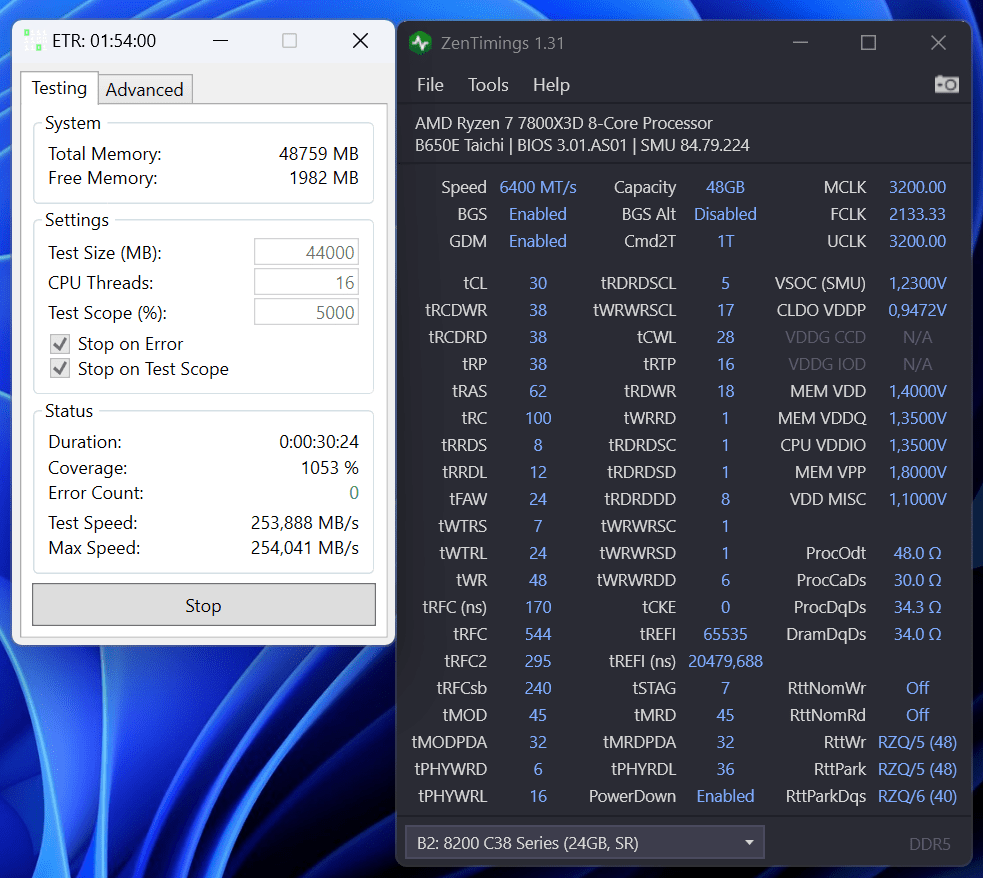Select the AMD Ryzen 7 7800X3D processor text
The width and height of the screenshot is (983, 878).
tap(564, 123)
